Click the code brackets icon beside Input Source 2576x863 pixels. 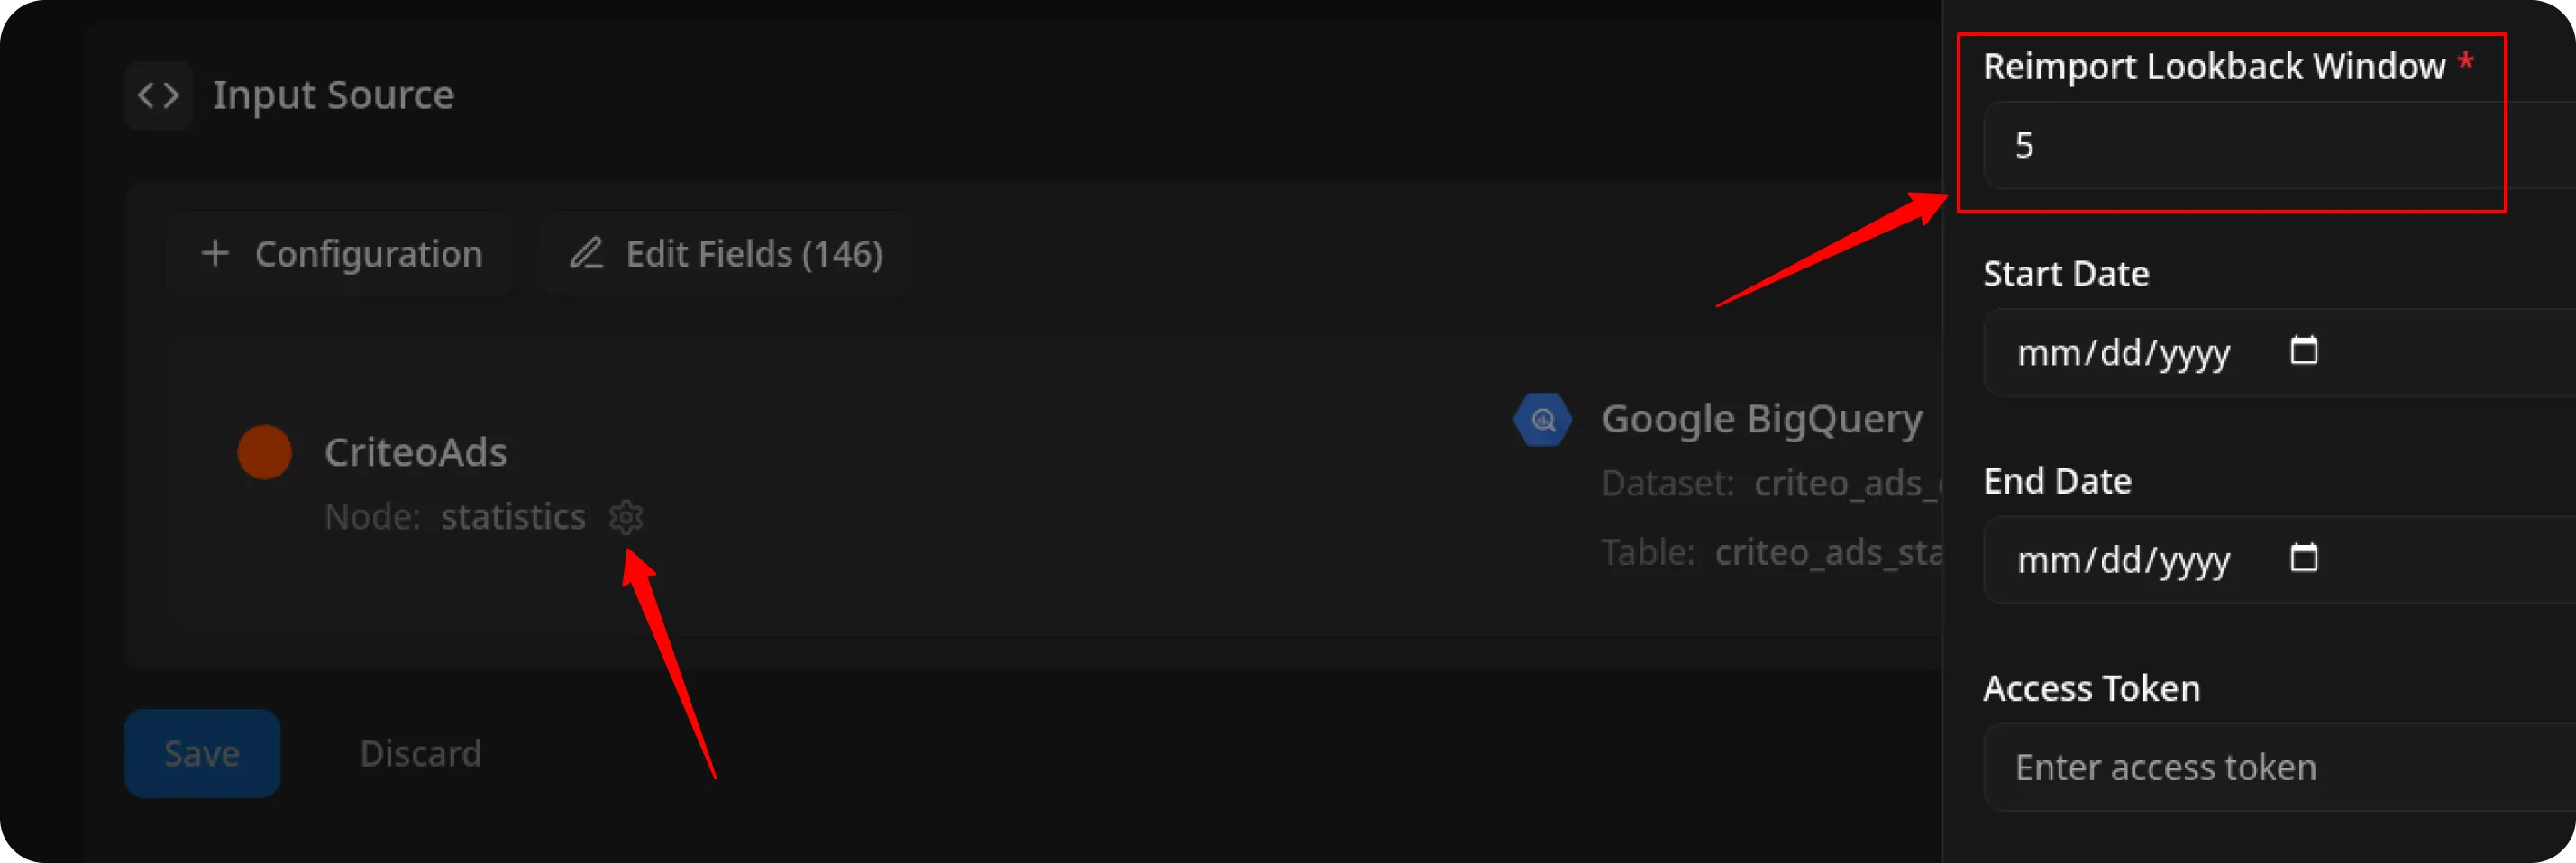[159, 95]
